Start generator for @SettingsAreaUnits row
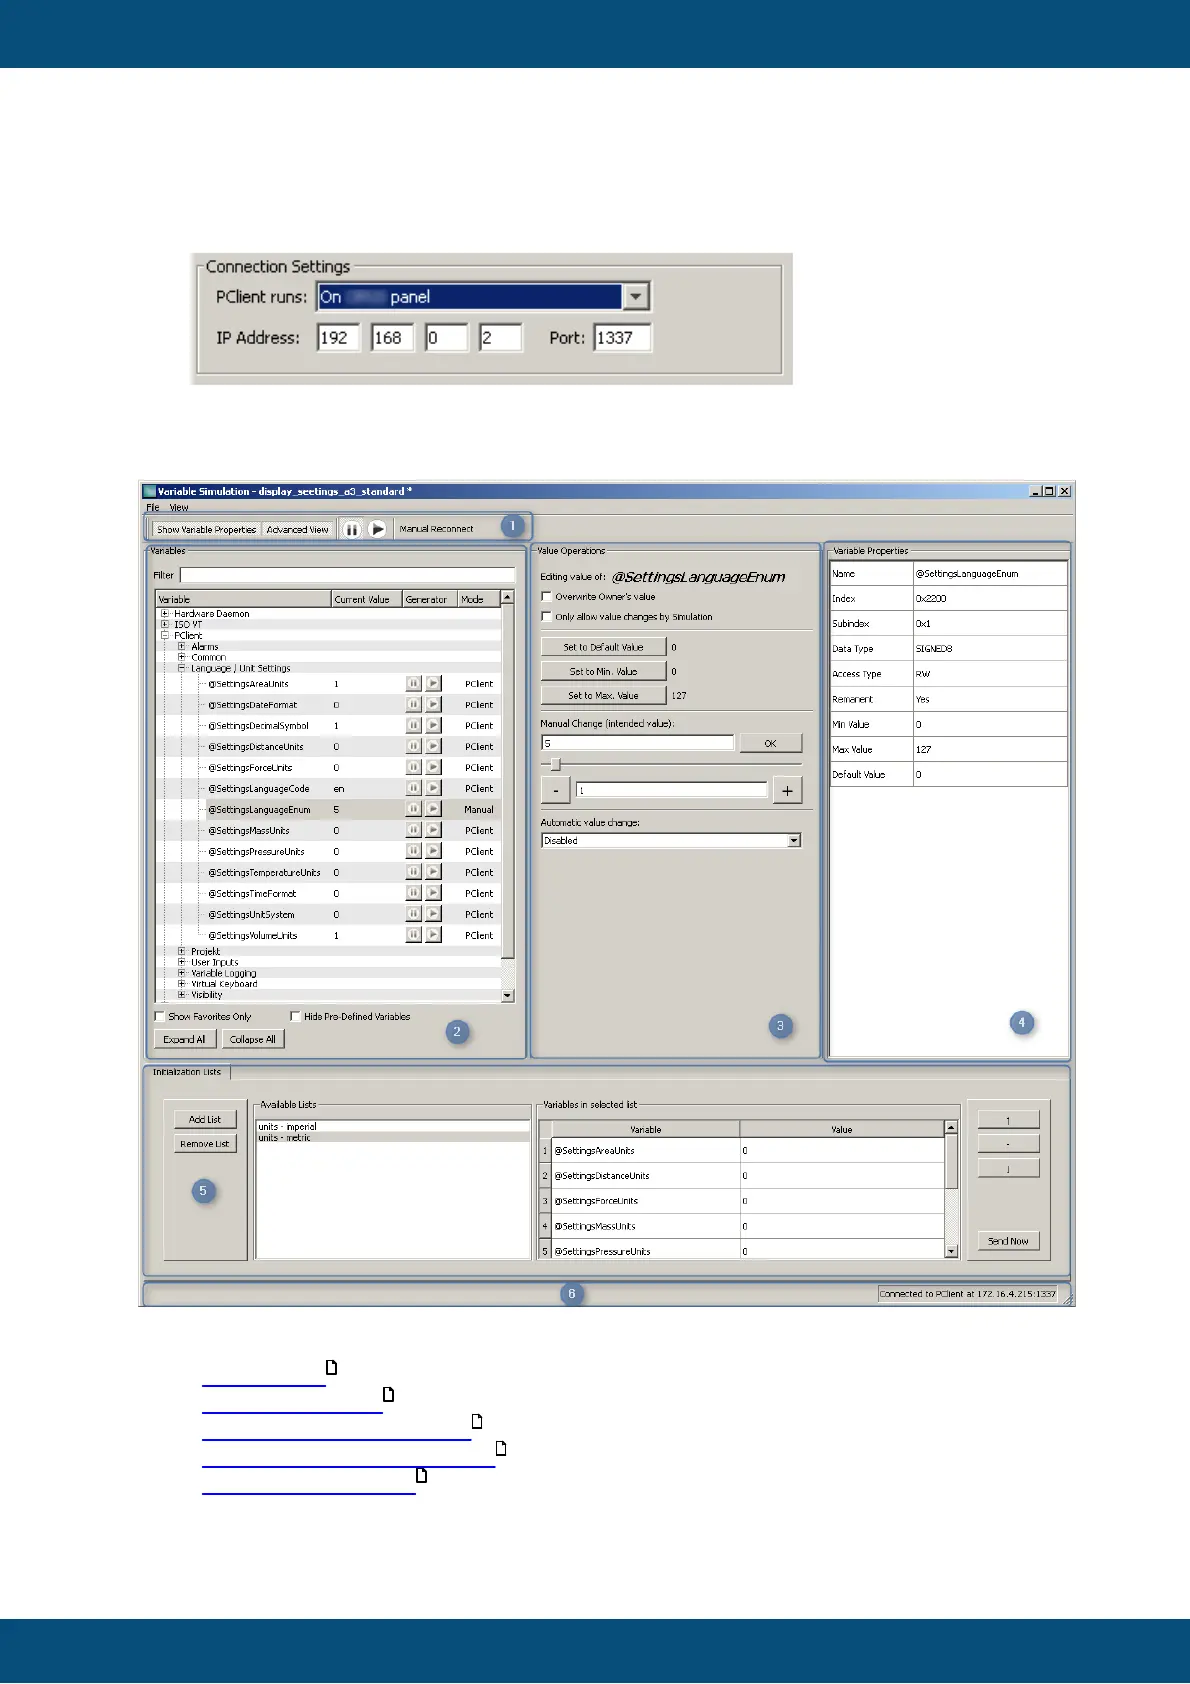This screenshot has width=1190, height=1684. tap(433, 684)
